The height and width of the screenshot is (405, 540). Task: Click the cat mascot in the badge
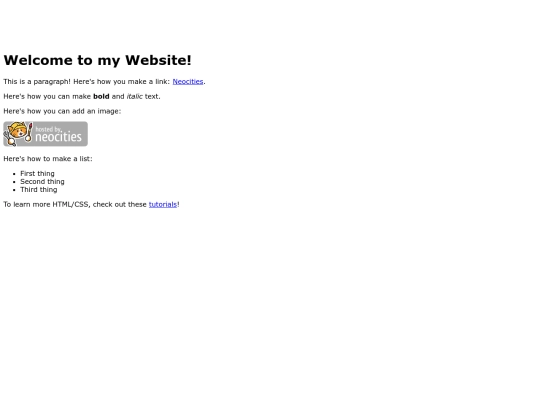(18, 134)
